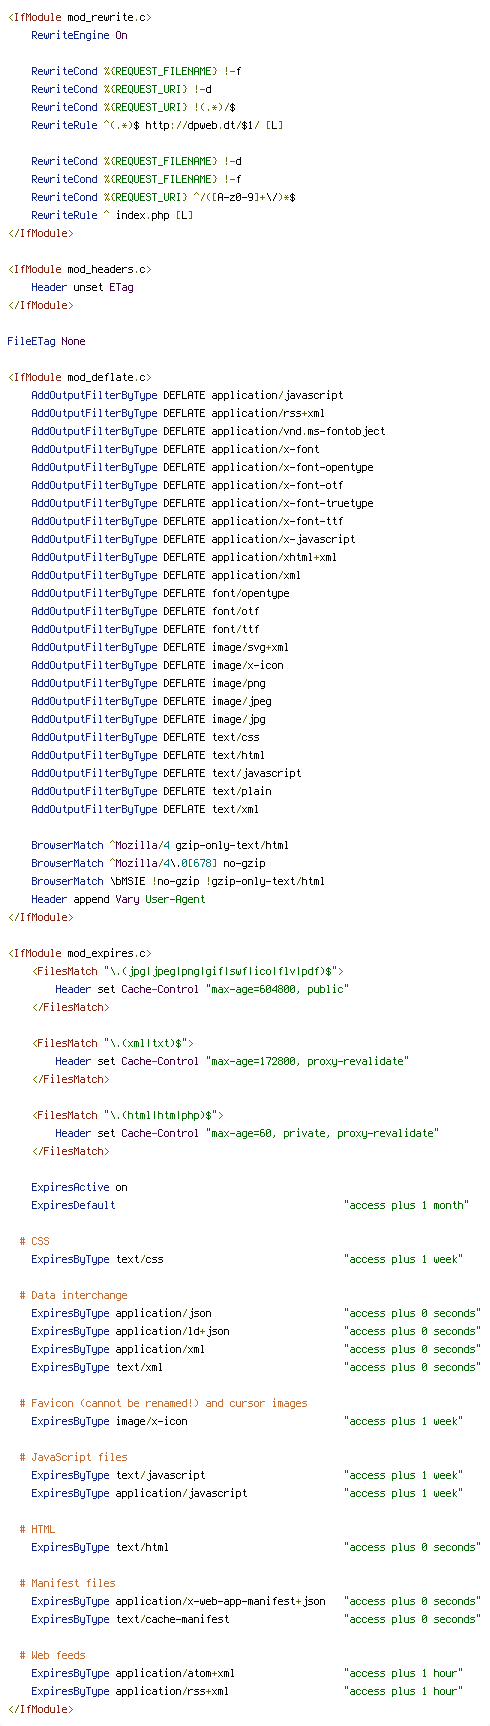Click DEFLATE application/rss+xml line

178,413
